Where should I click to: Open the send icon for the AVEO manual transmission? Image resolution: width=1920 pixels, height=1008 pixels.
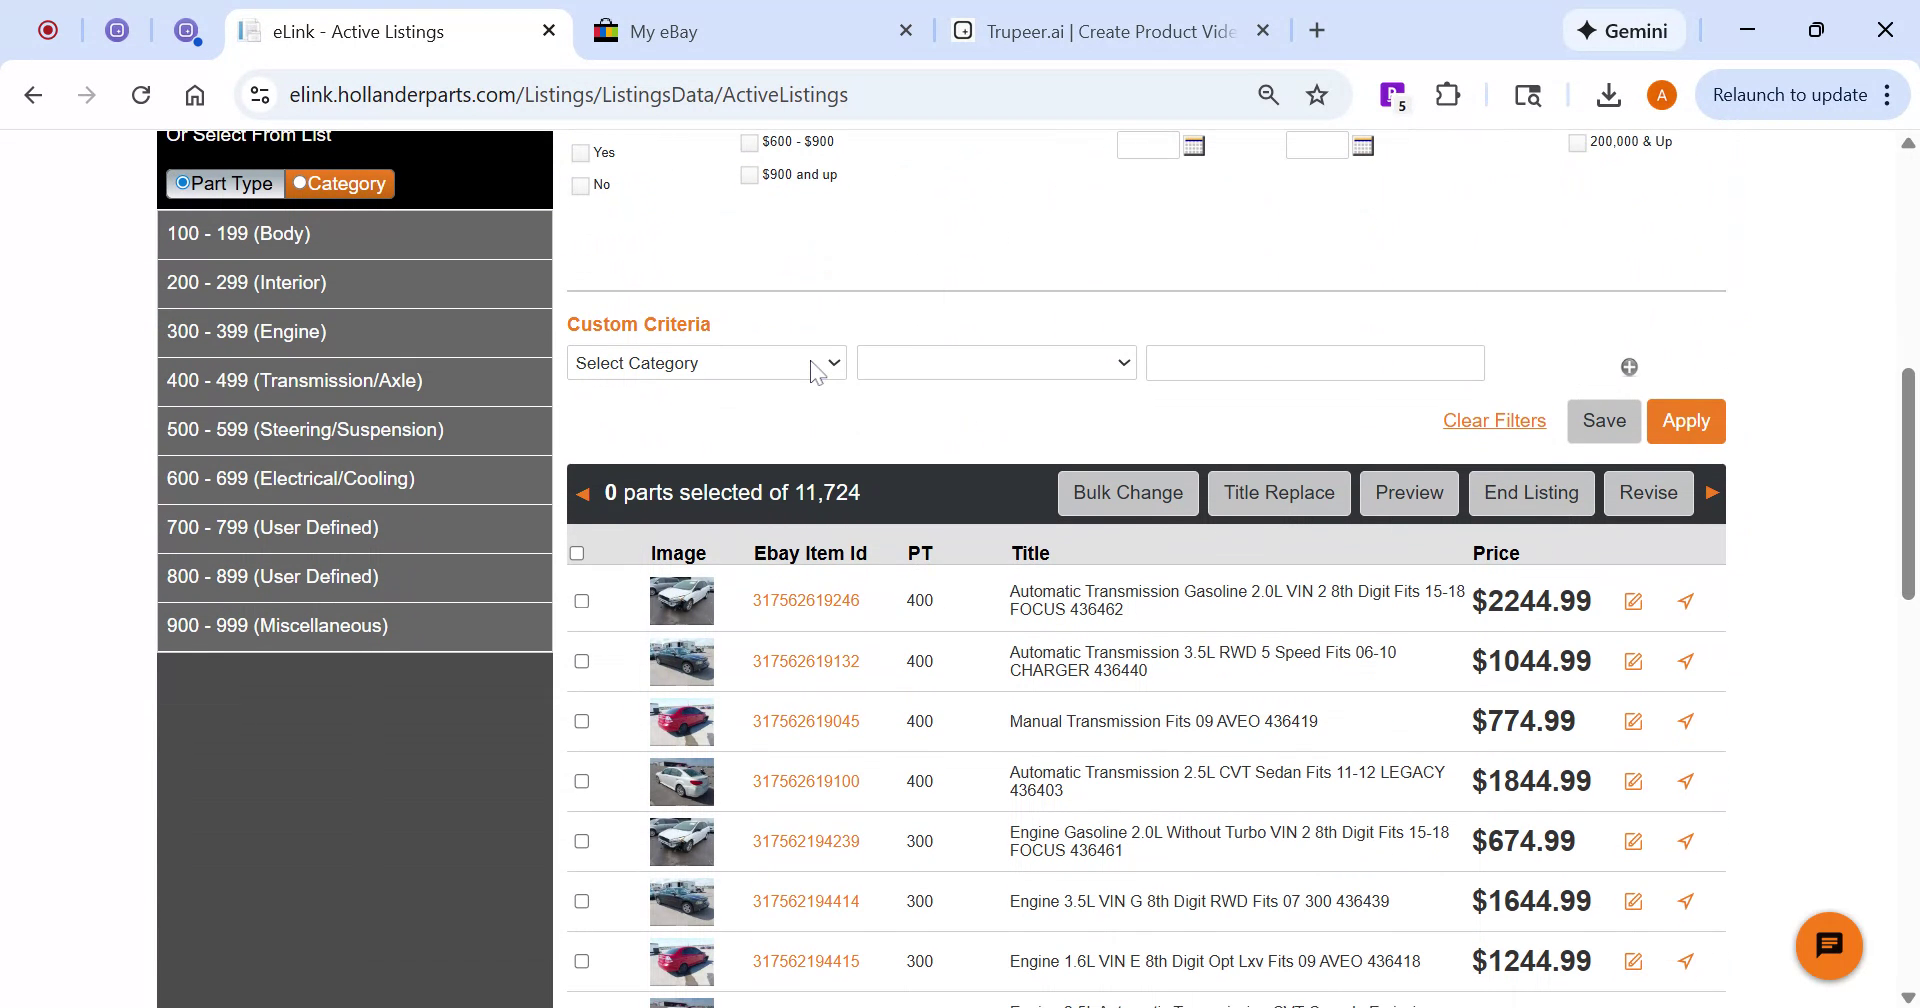point(1686,721)
